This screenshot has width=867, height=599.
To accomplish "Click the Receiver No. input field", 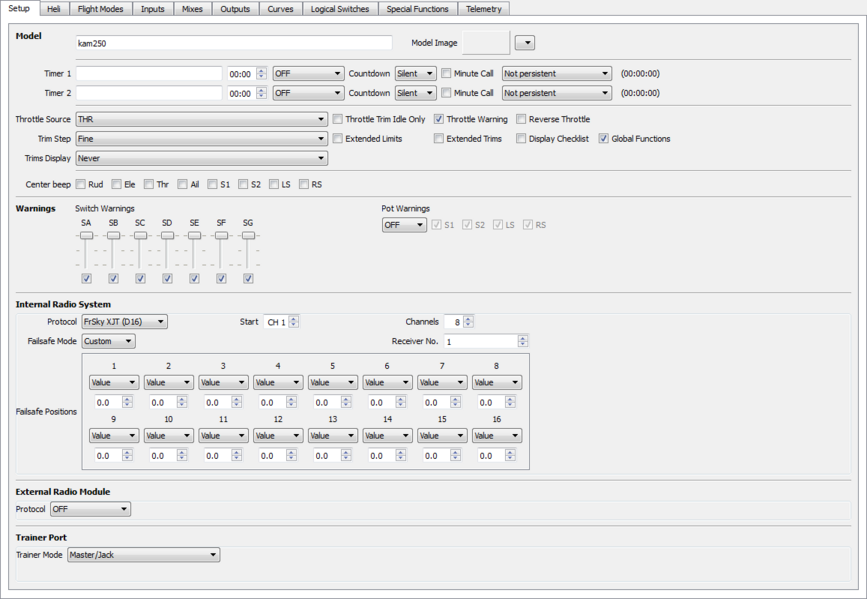I will tap(480, 341).
